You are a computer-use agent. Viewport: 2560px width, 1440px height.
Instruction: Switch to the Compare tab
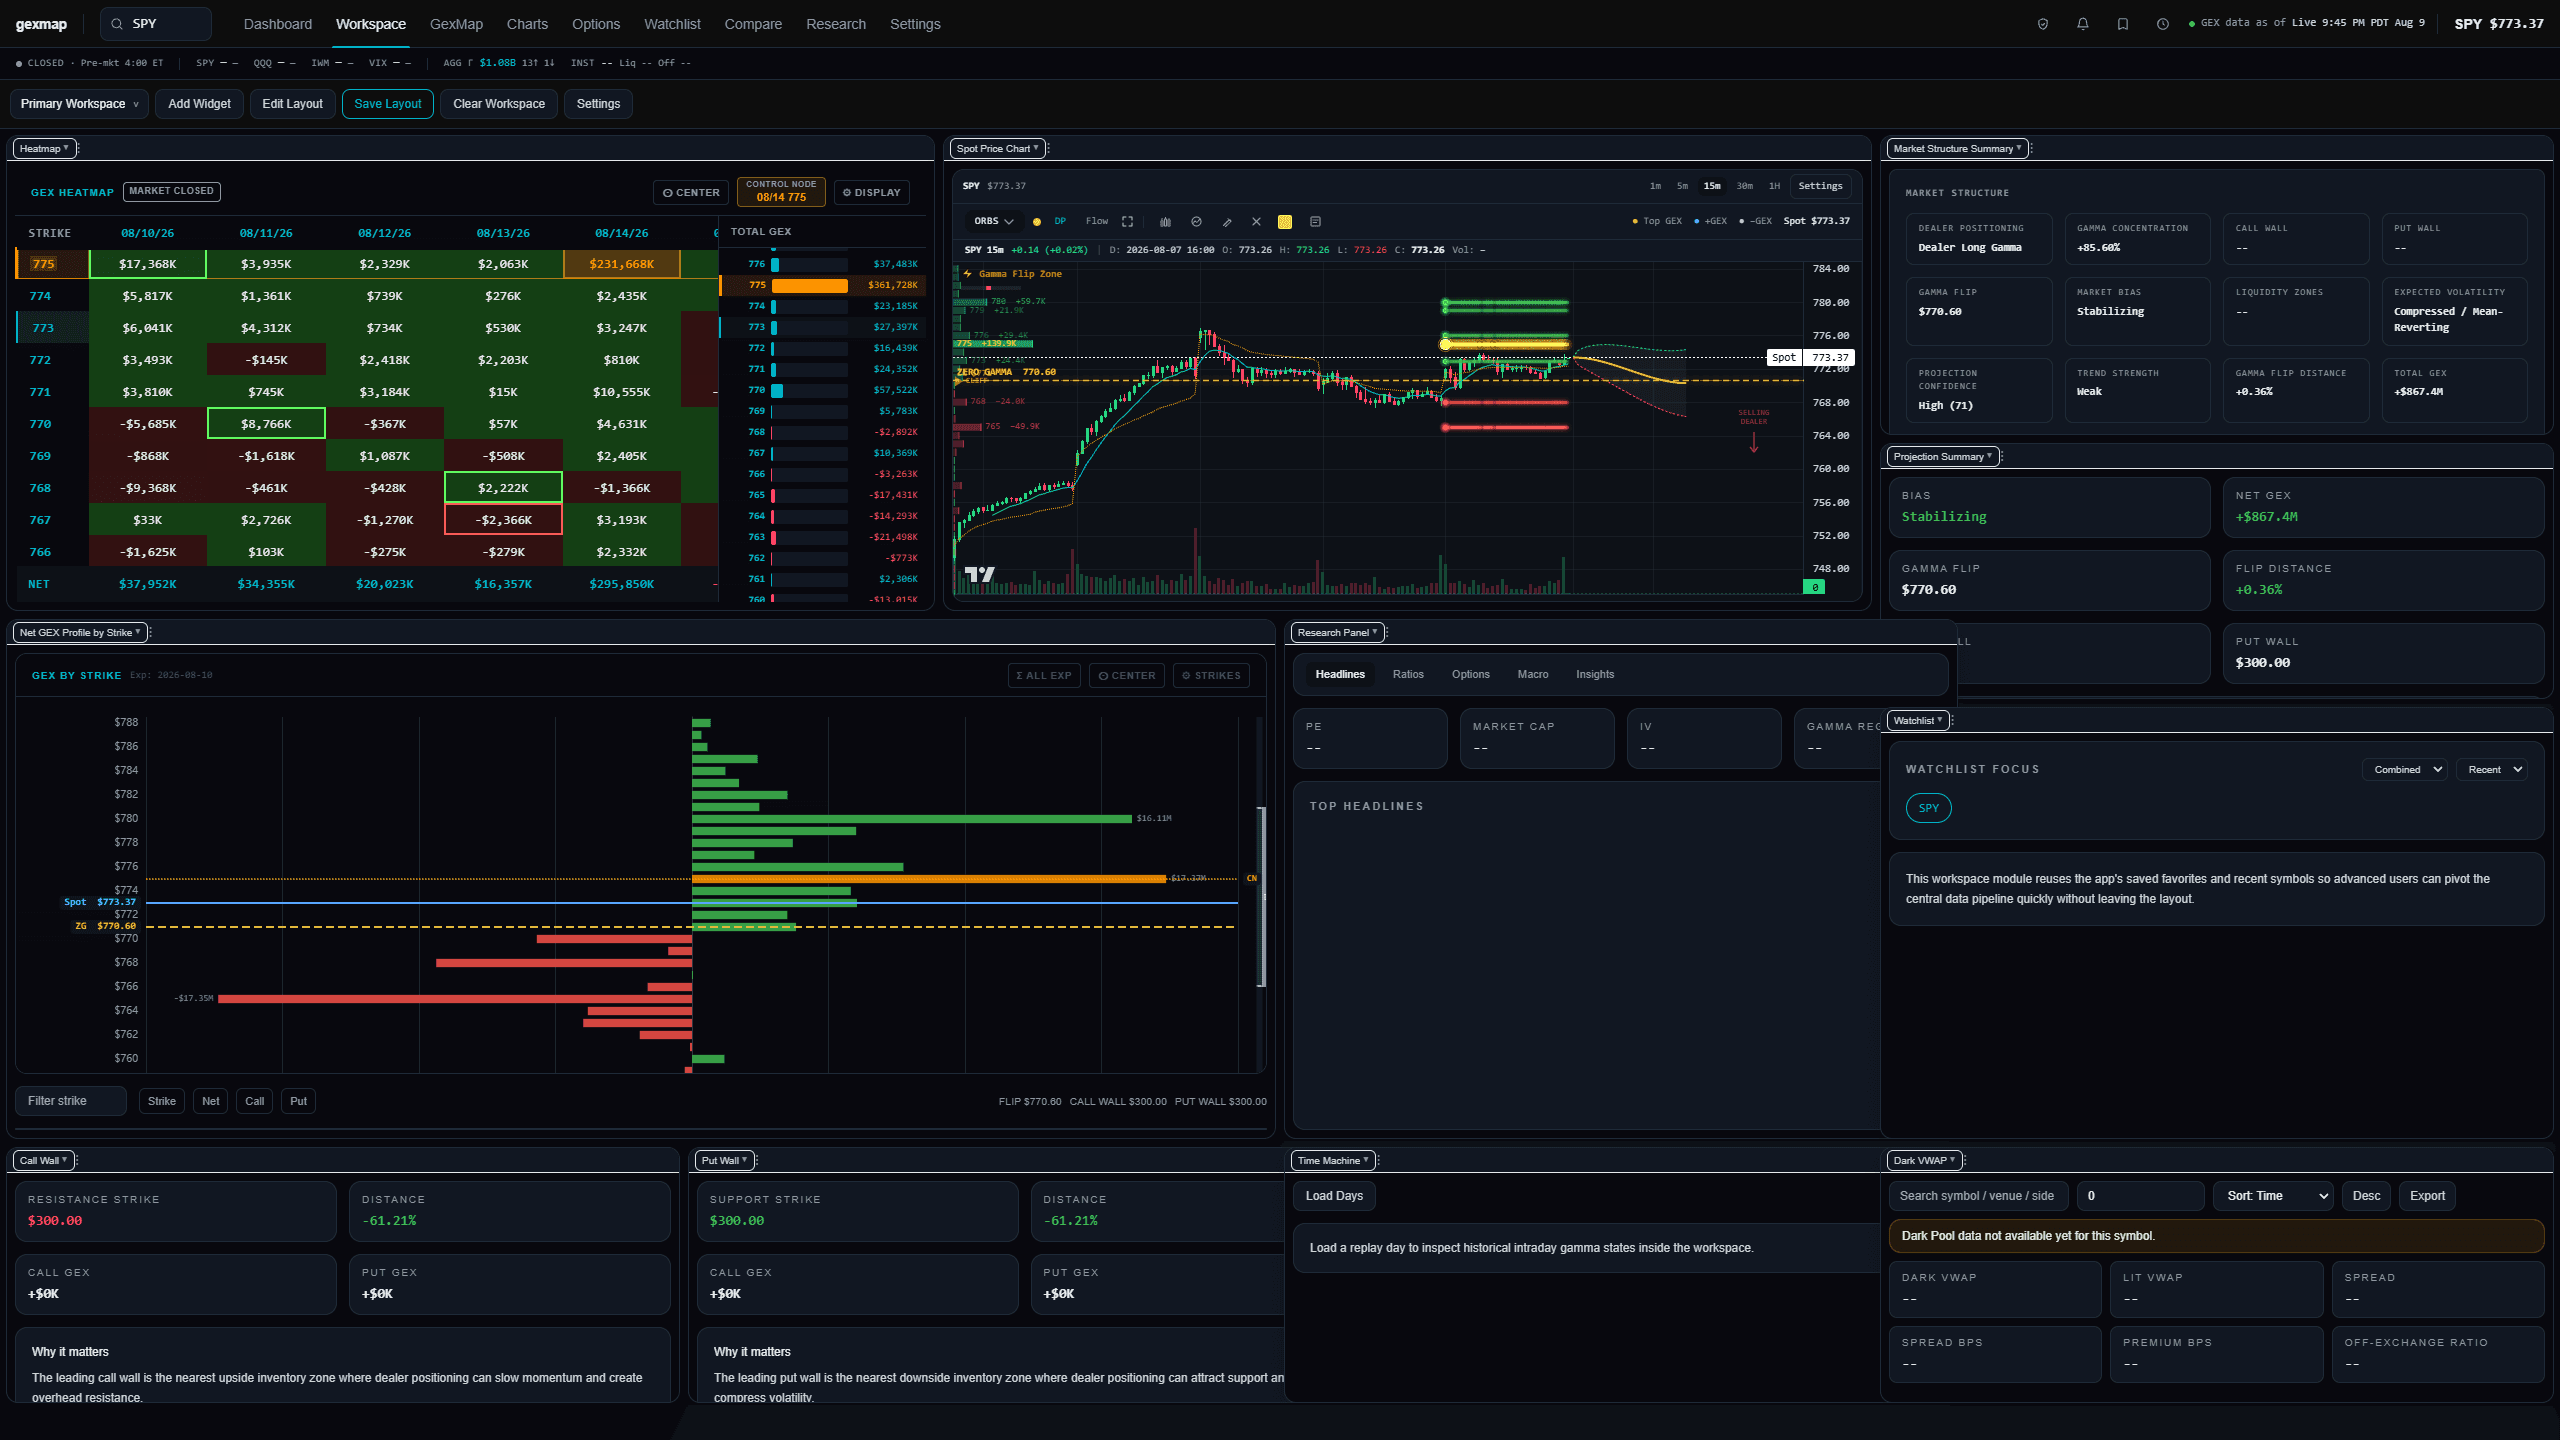tap(753, 24)
